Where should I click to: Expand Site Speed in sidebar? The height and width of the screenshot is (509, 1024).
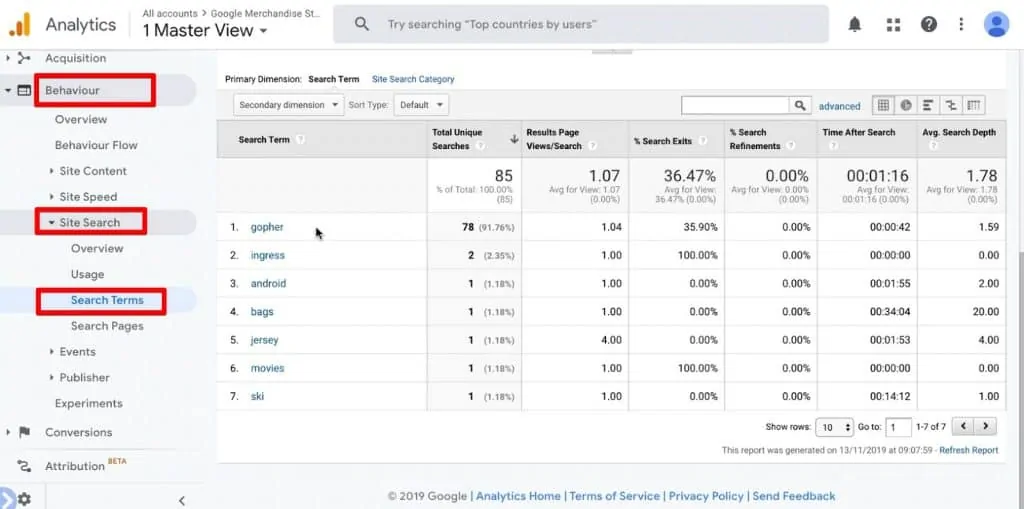52,197
